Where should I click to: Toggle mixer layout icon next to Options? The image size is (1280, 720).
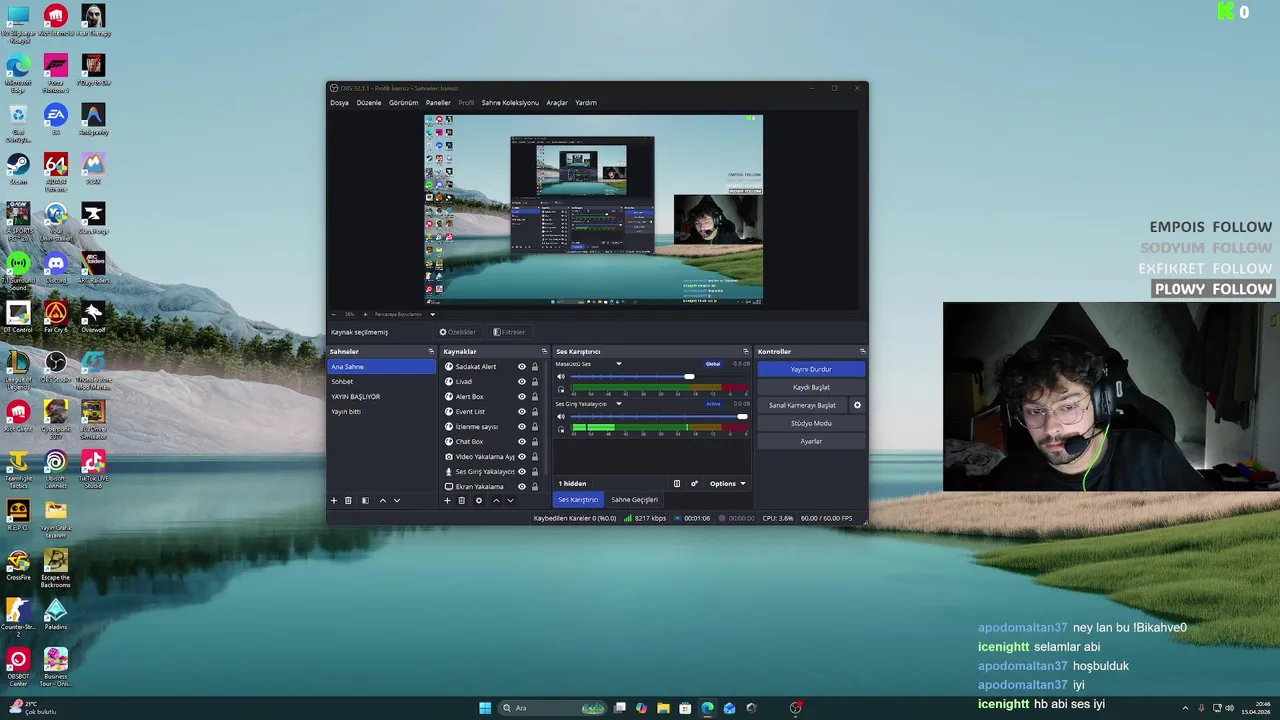pyautogui.click(x=676, y=484)
